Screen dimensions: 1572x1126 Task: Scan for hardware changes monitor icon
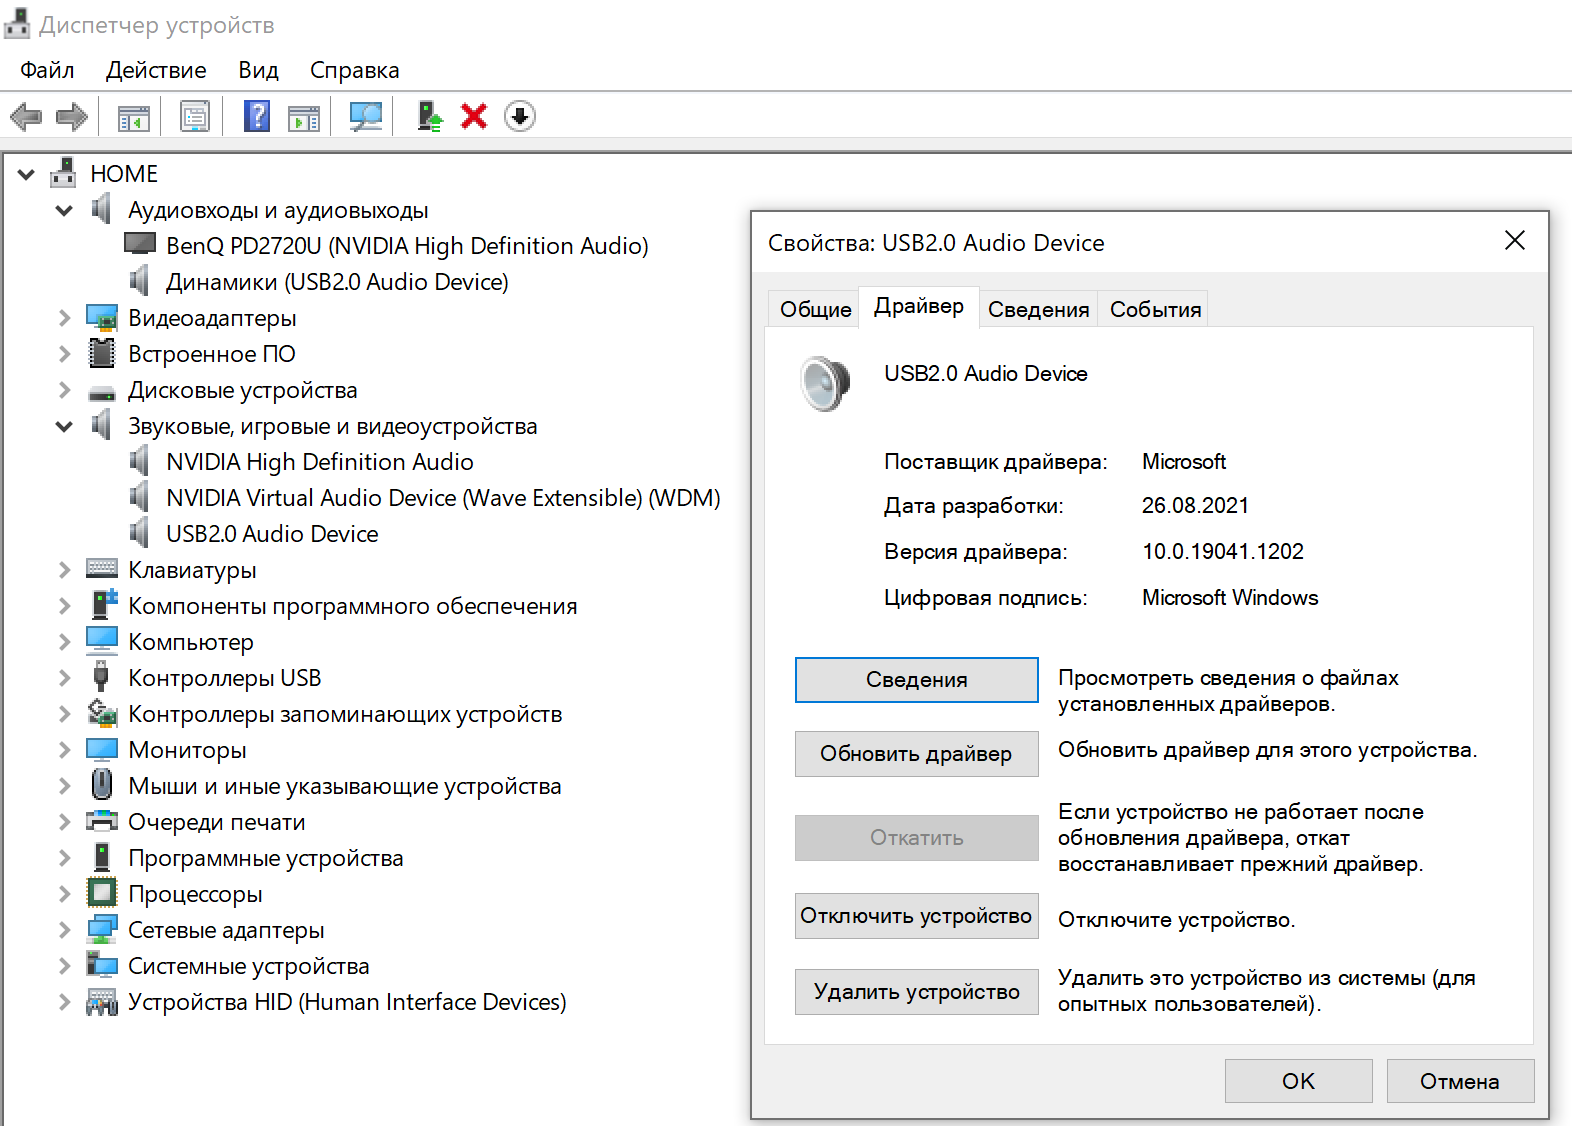click(366, 116)
